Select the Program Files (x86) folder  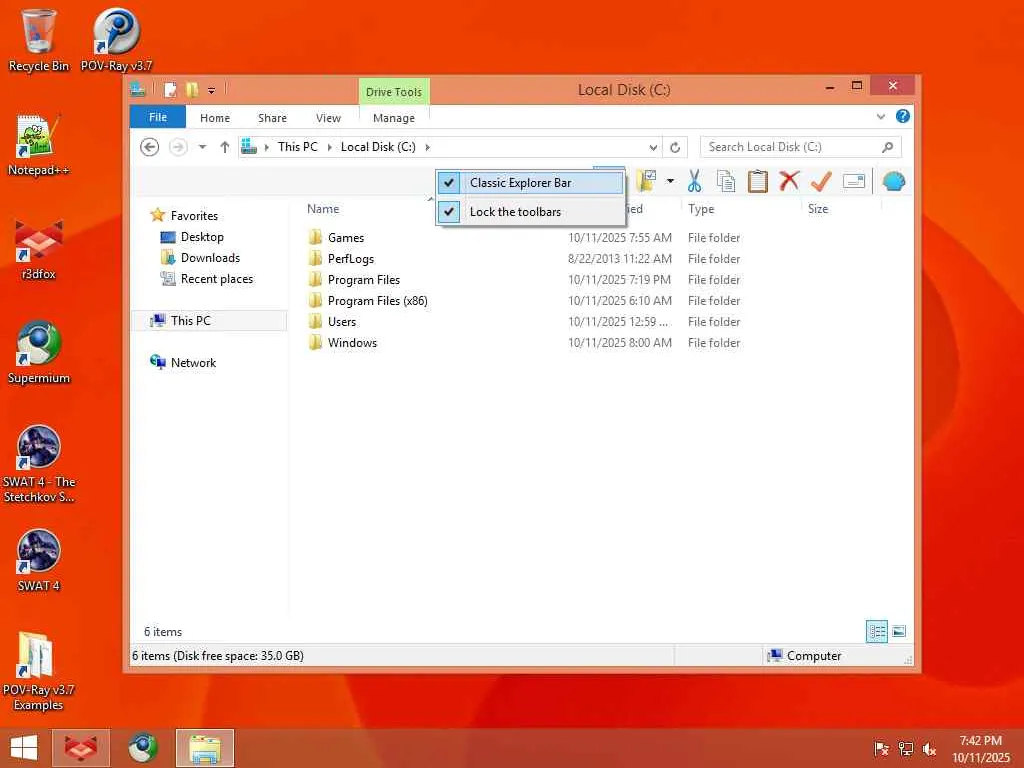(377, 300)
